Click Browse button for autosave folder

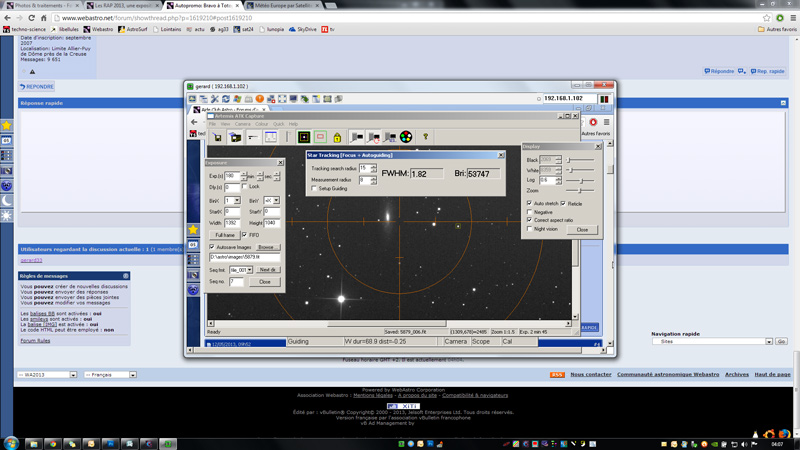click(266, 246)
